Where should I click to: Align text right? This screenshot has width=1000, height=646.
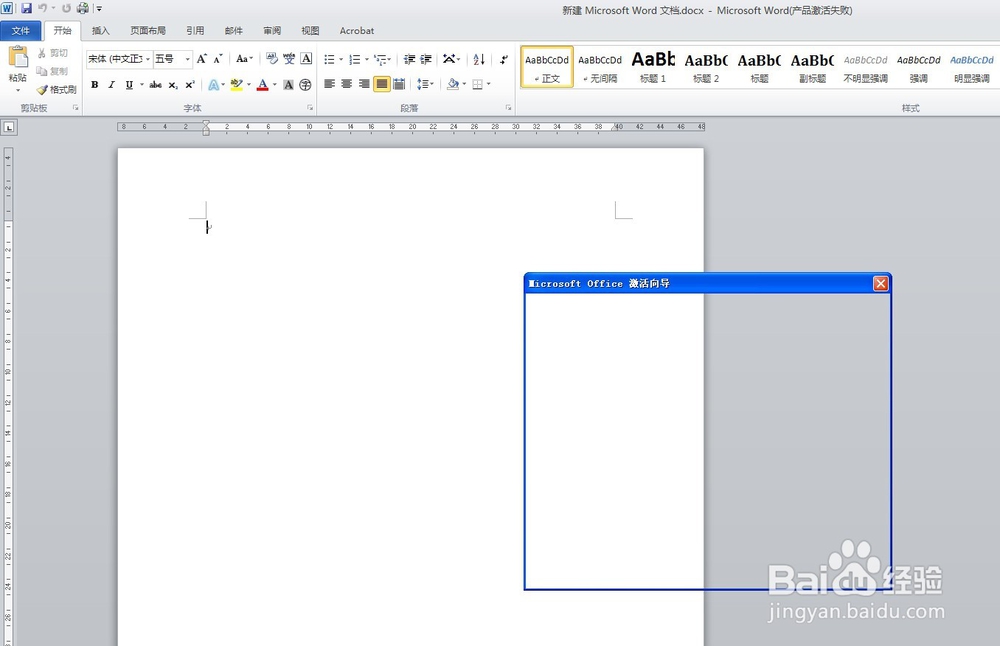364,84
